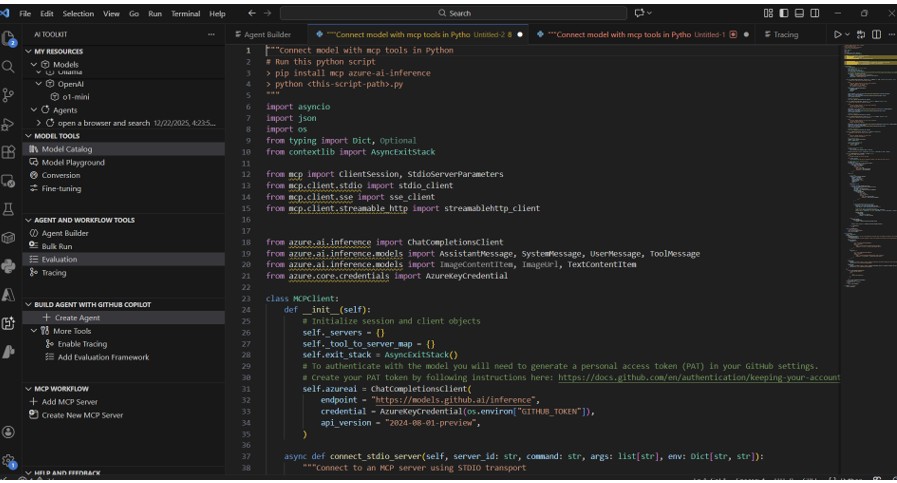897x483 pixels.
Task: Click Create Agent in the Copilot section
Action: coord(77,318)
